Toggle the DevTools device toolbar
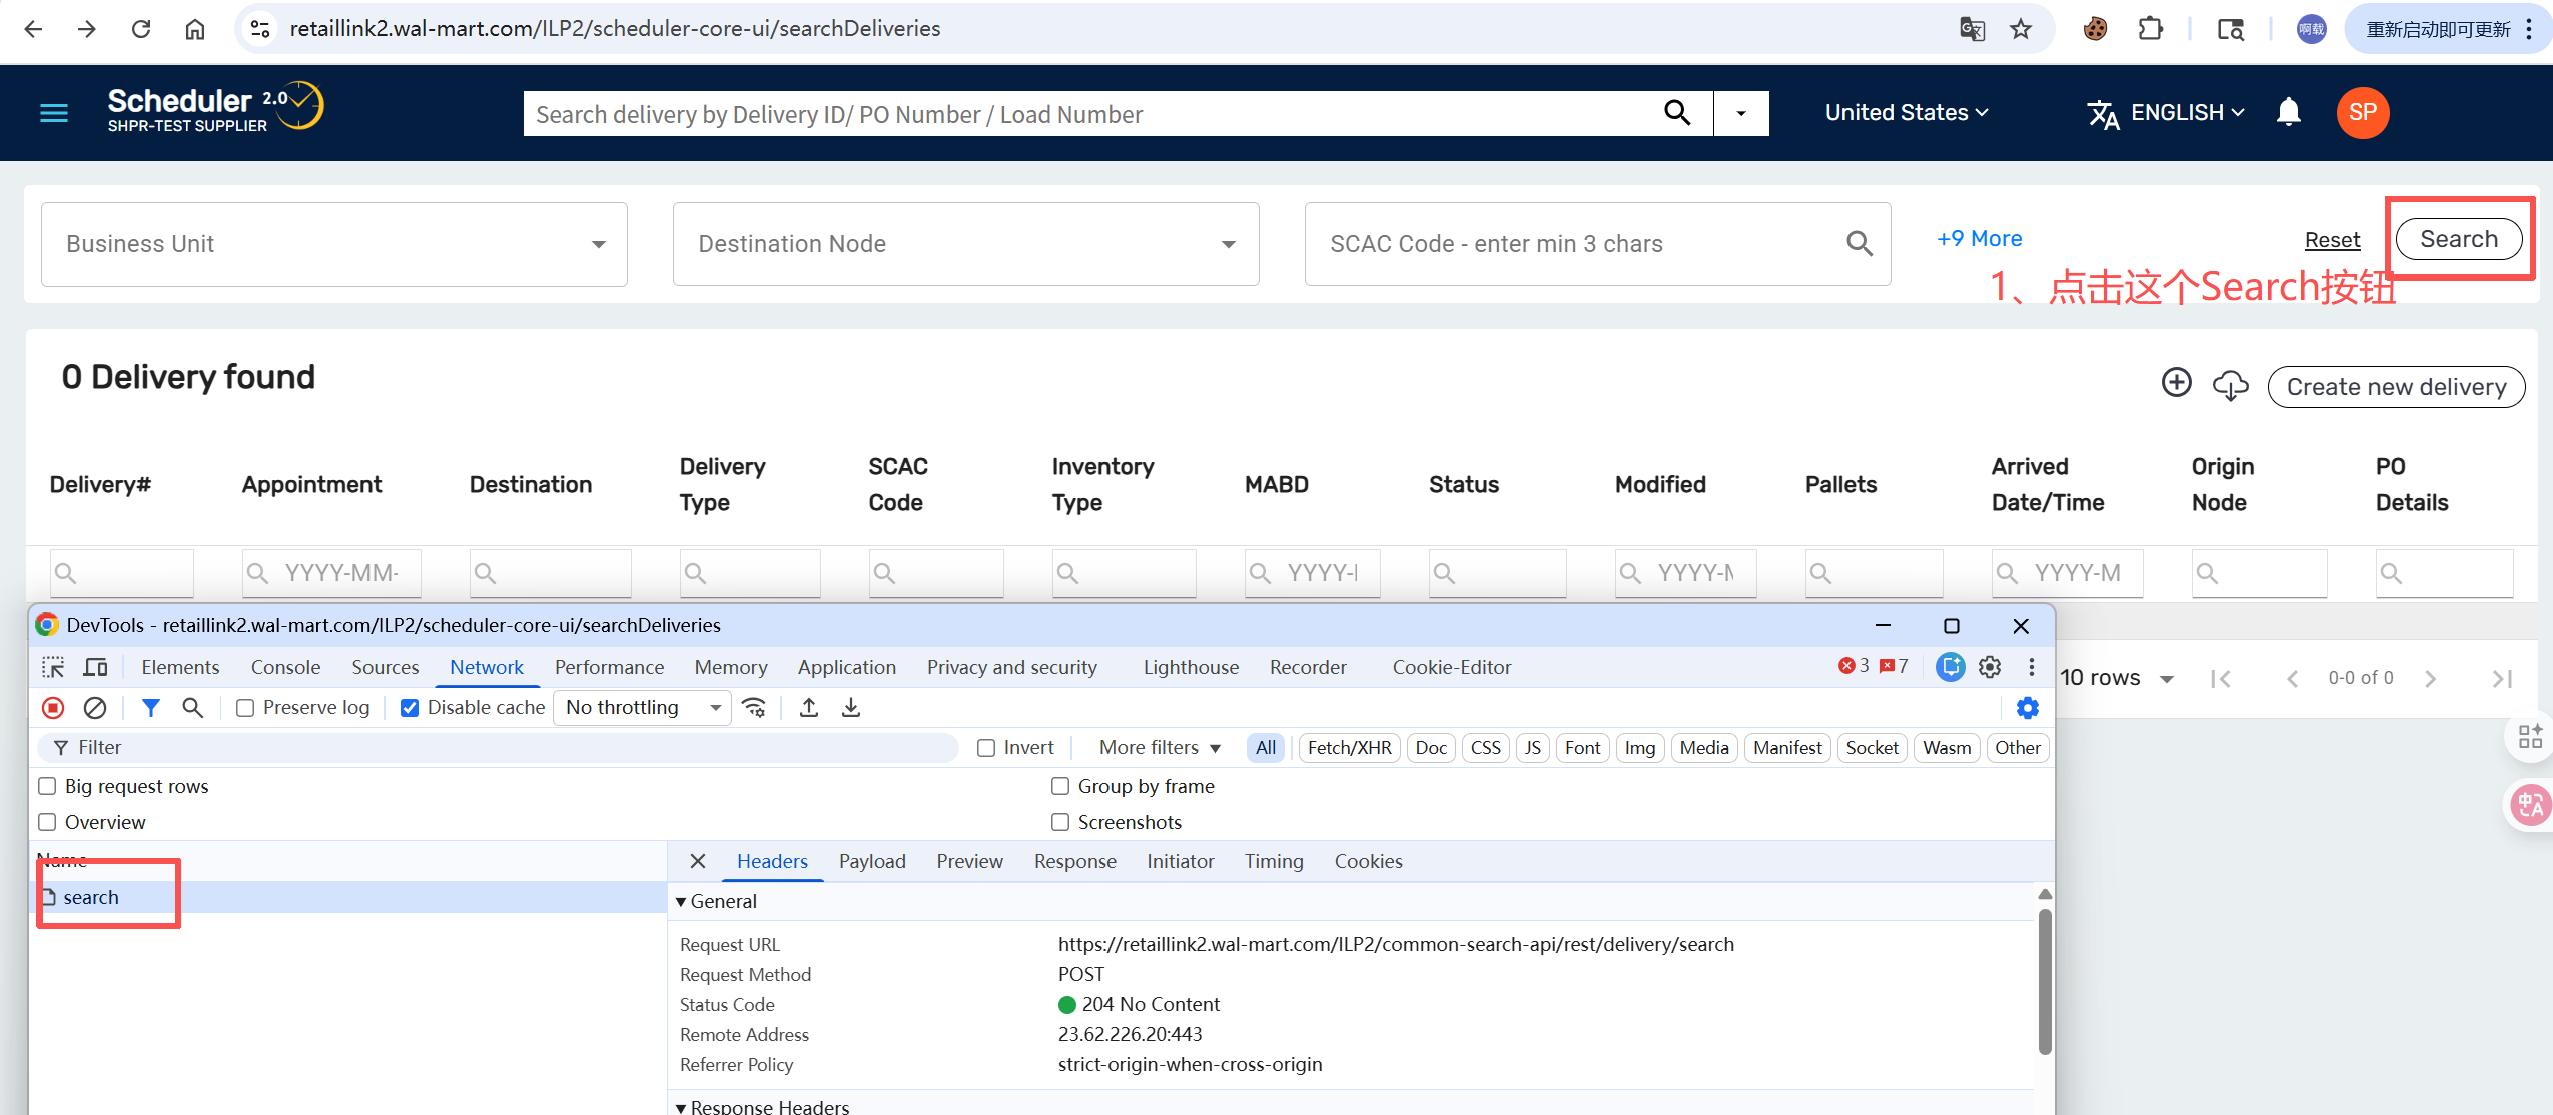The height and width of the screenshot is (1115, 2553). pyautogui.click(x=96, y=667)
